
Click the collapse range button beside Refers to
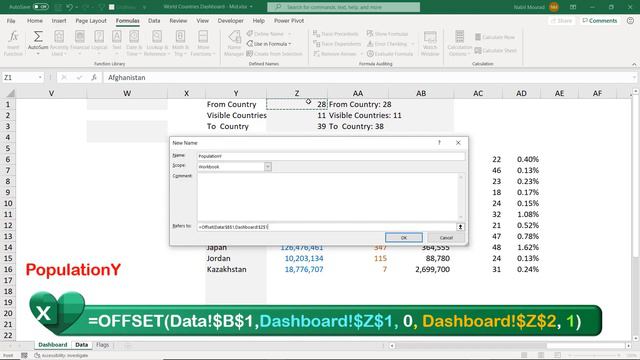point(460,227)
